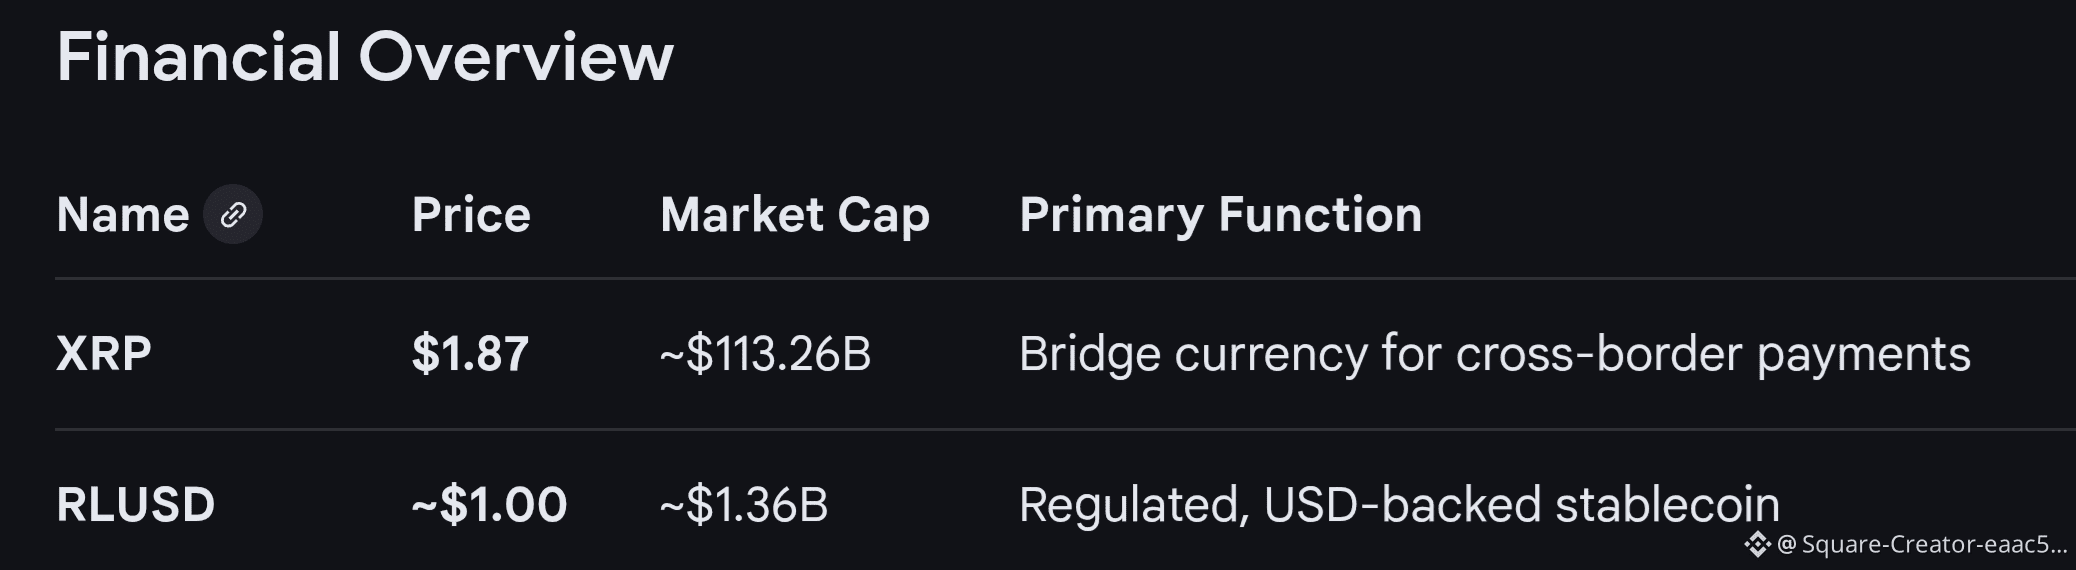Select the XRP name cell
2076x570 pixels.
pos(104,353)
